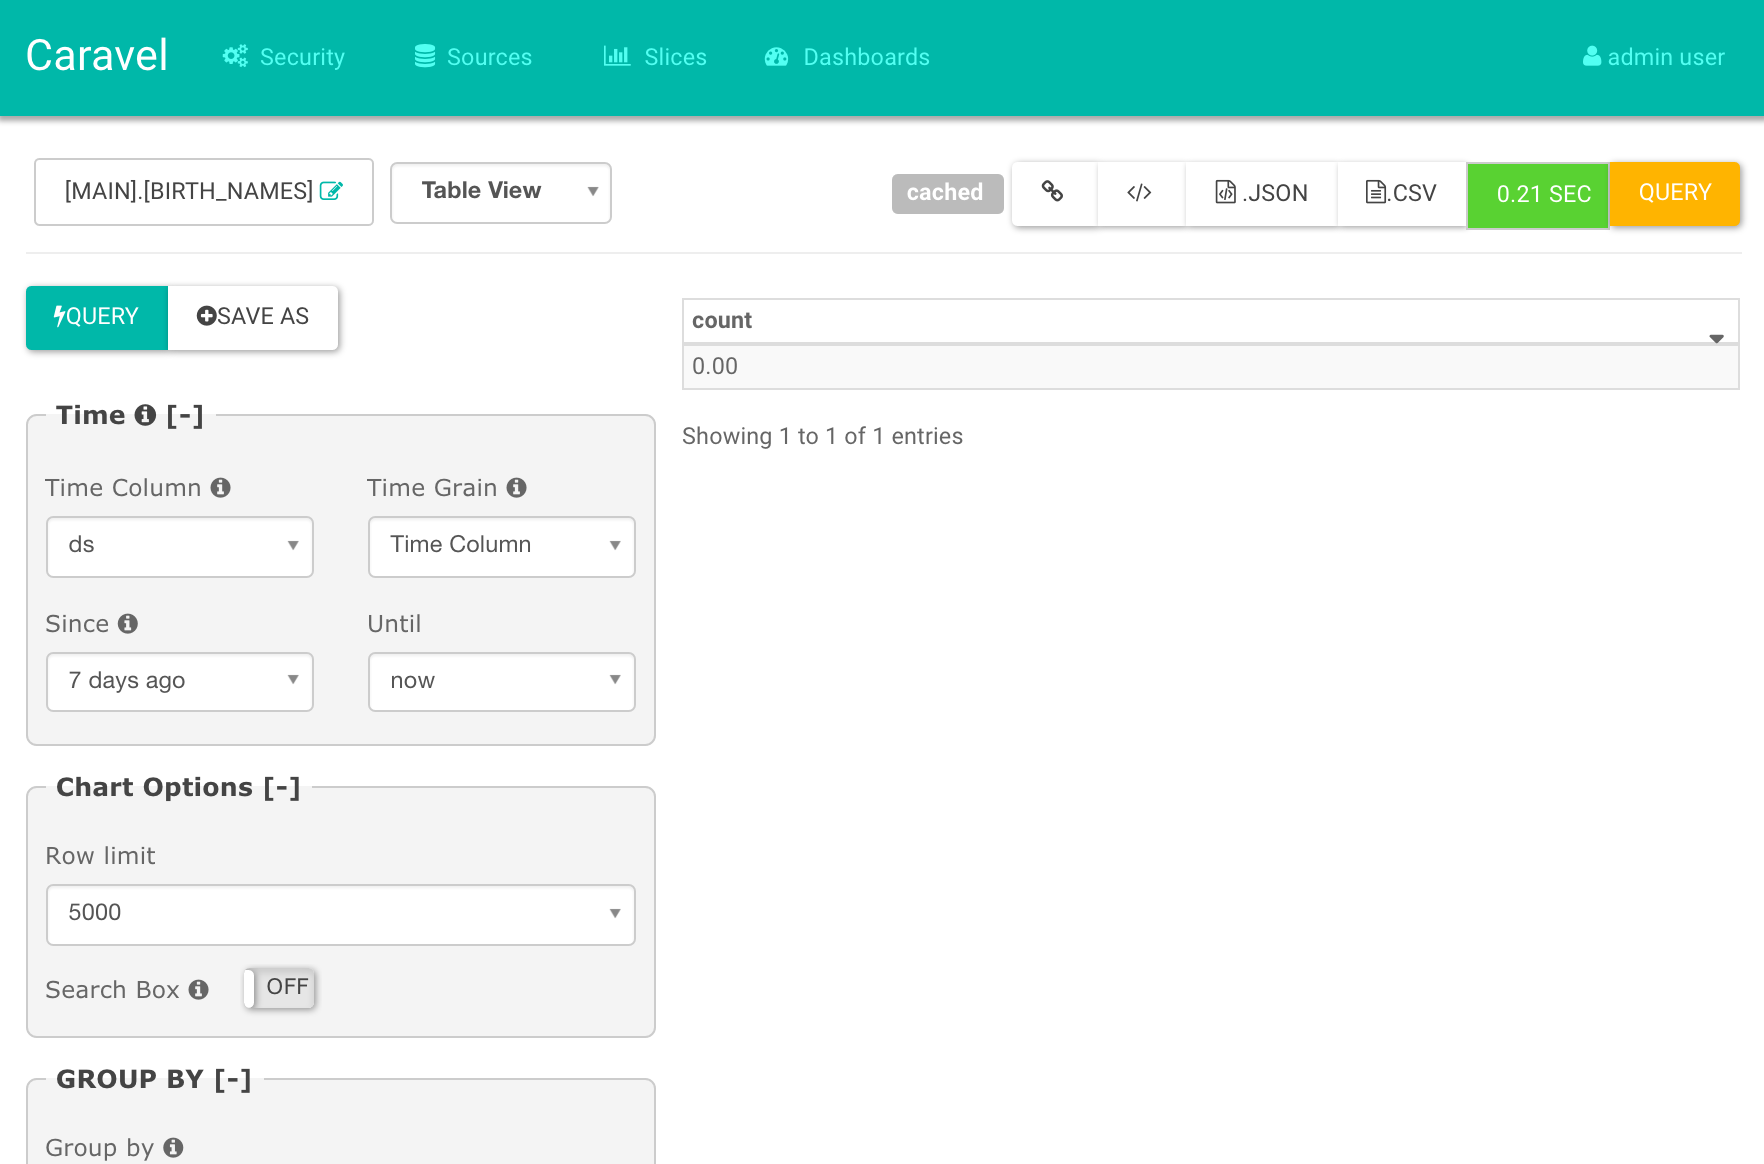The image size is (1764, 1164).
Task: Collapse the Chart Options section
Action: tap(282, 787)
